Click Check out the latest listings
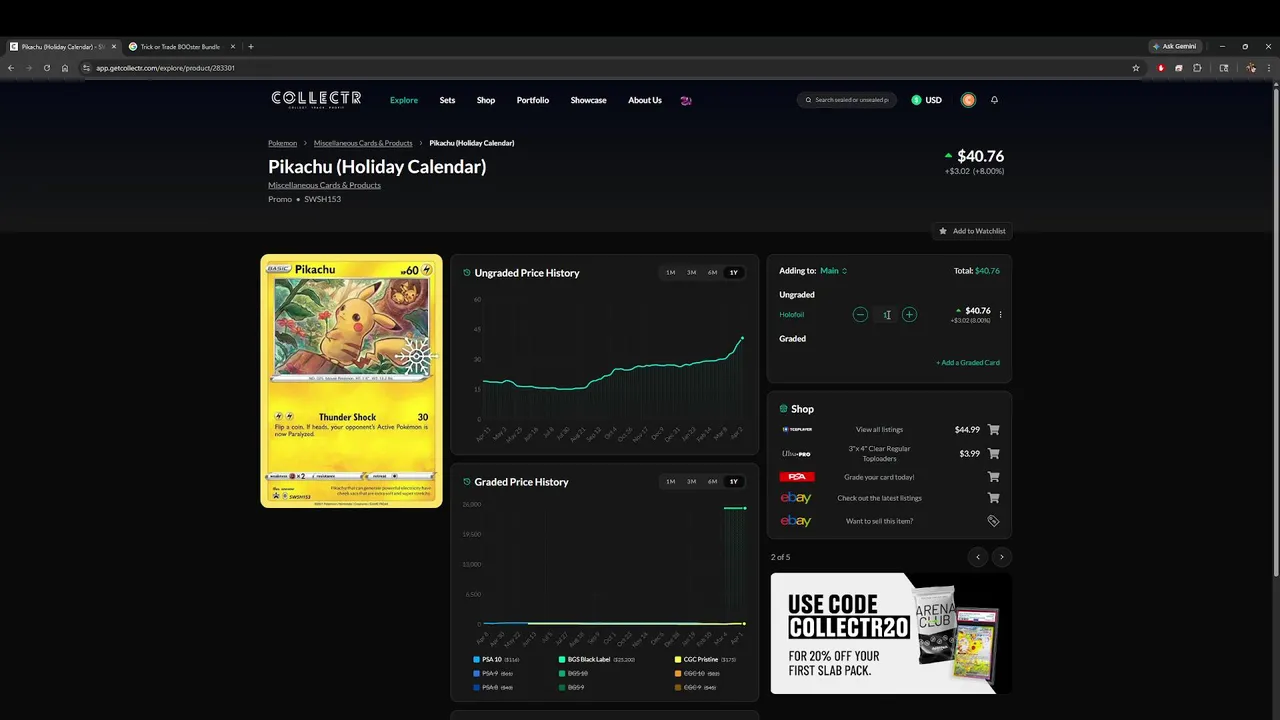Image resolution: width=1280 pixels, height=720 pixels. pyautogui.click(x=879, y=498)
